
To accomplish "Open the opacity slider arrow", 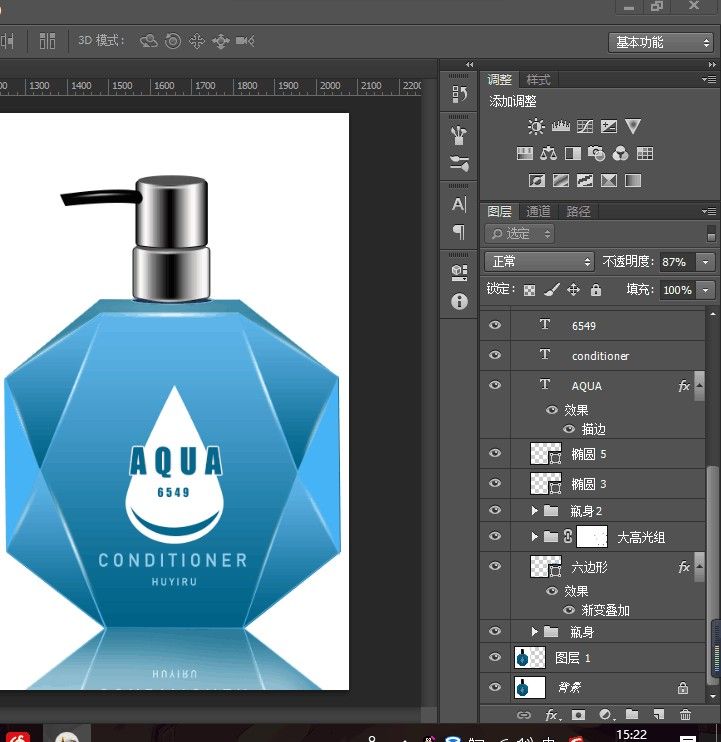I will click(x=706, y=261).
